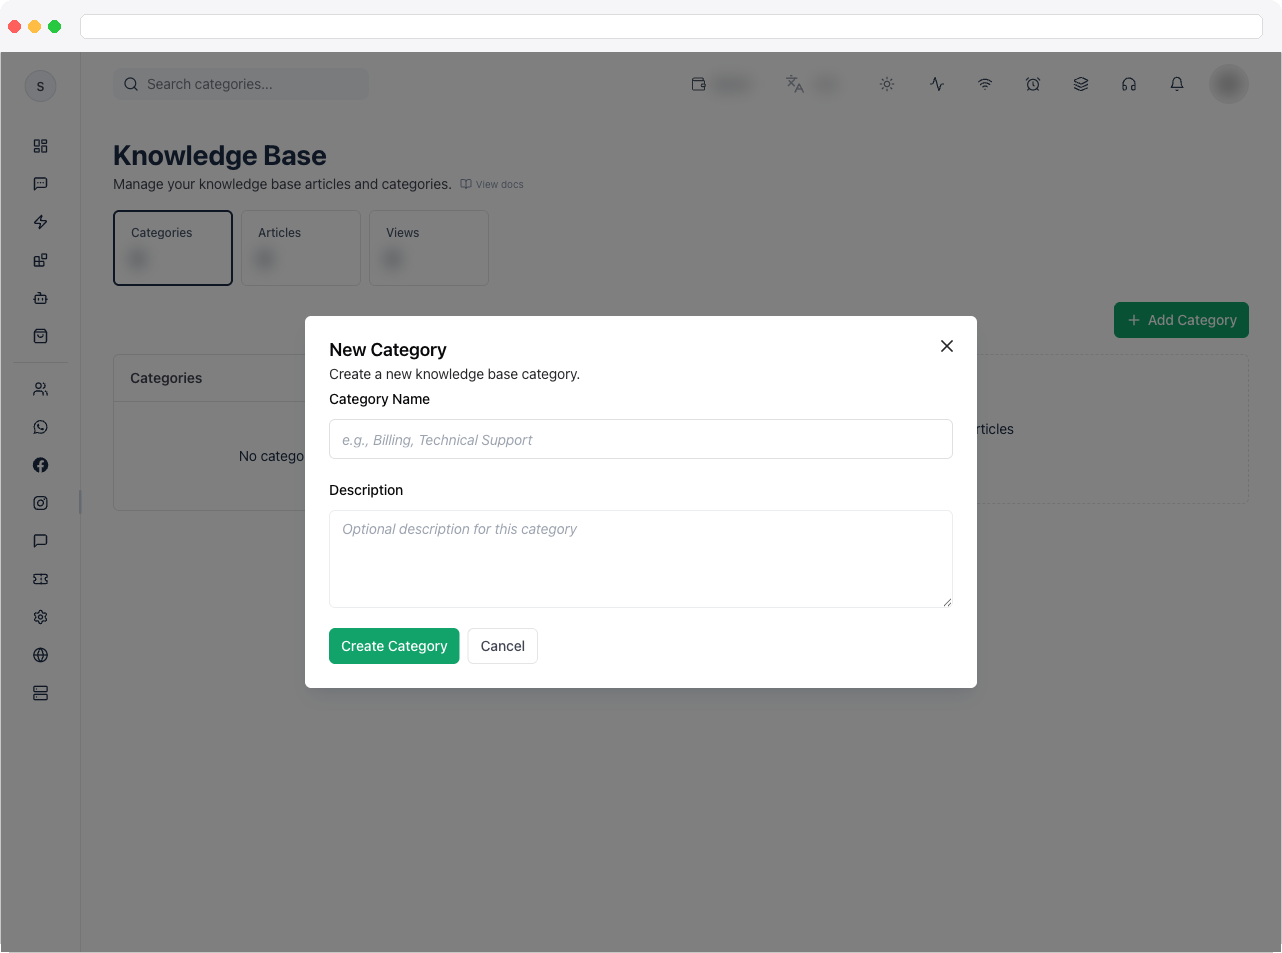Open the View docs link
Viewport: 1282px width, 953px height.
coord(492,184)
